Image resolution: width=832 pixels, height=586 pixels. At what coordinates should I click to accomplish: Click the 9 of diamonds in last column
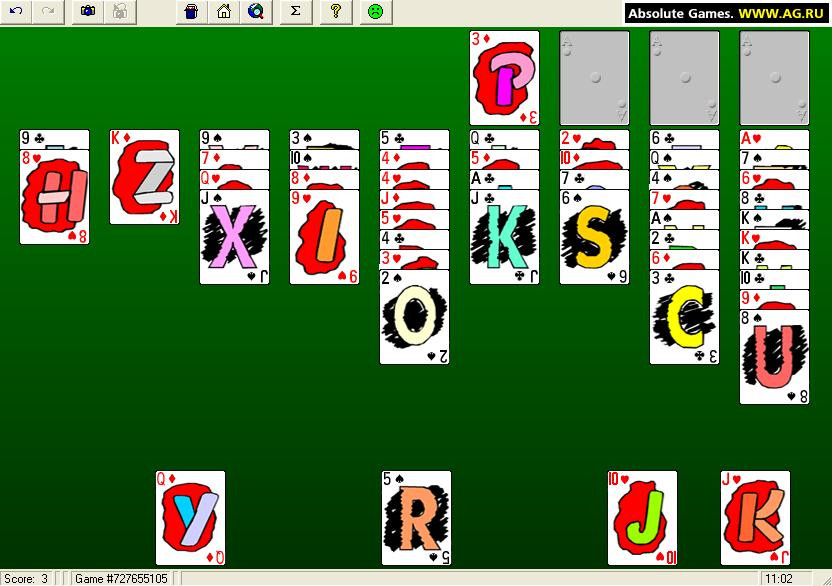point(775,300)
